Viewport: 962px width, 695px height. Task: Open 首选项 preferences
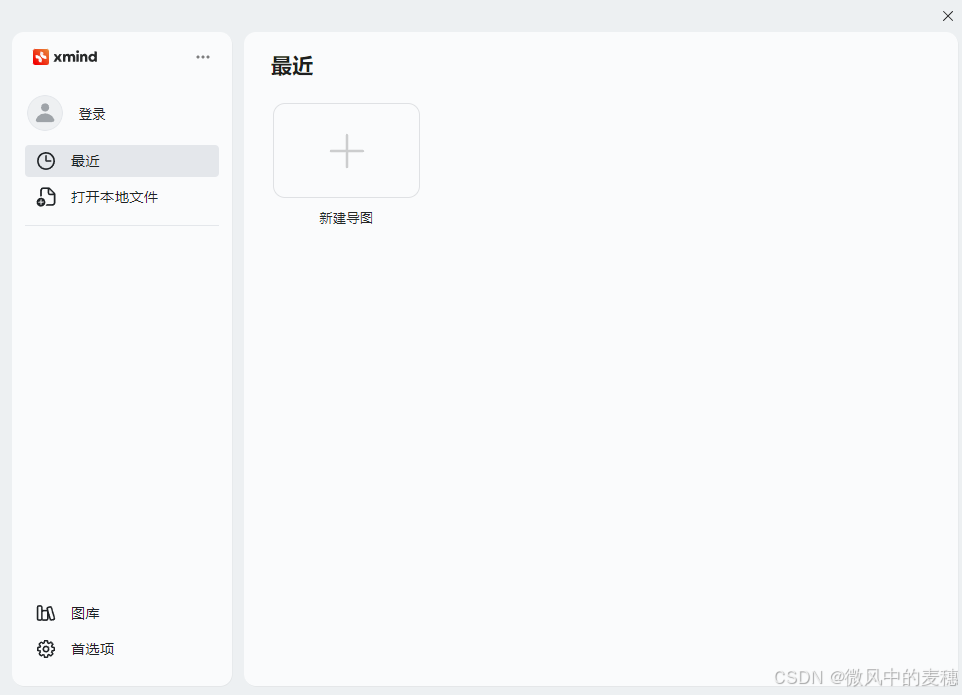click(x=92, y=648)
